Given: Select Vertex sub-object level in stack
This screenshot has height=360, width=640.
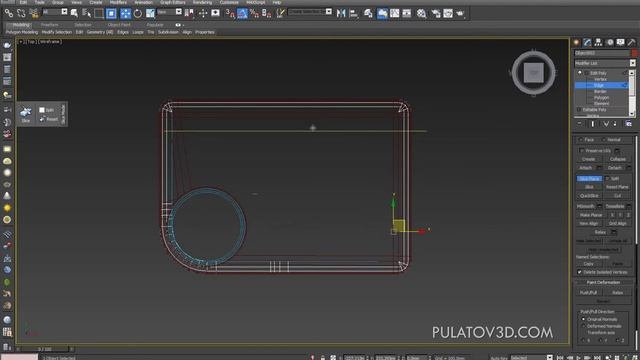Looking at the screenshot, I should [x=600, y=79].
